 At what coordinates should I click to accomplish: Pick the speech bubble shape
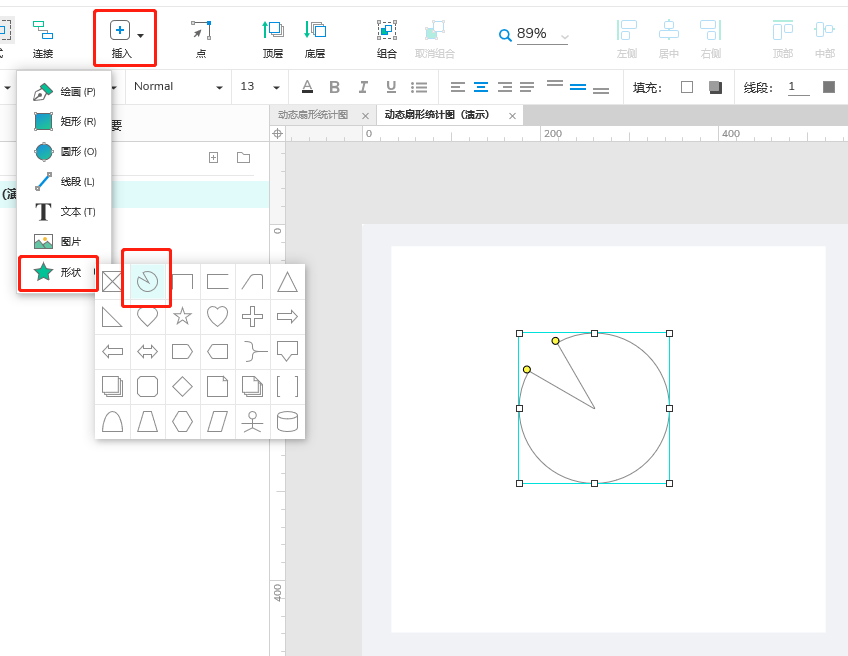[287, 352]
